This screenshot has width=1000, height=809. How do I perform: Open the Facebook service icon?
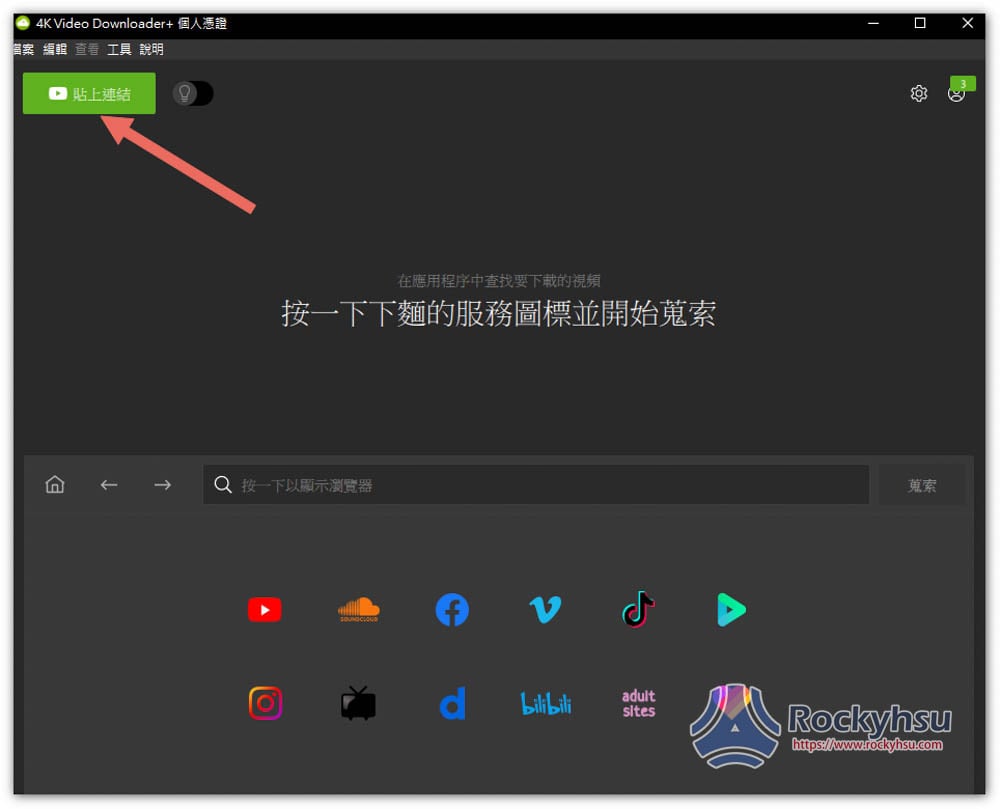(x=452, y=610)
